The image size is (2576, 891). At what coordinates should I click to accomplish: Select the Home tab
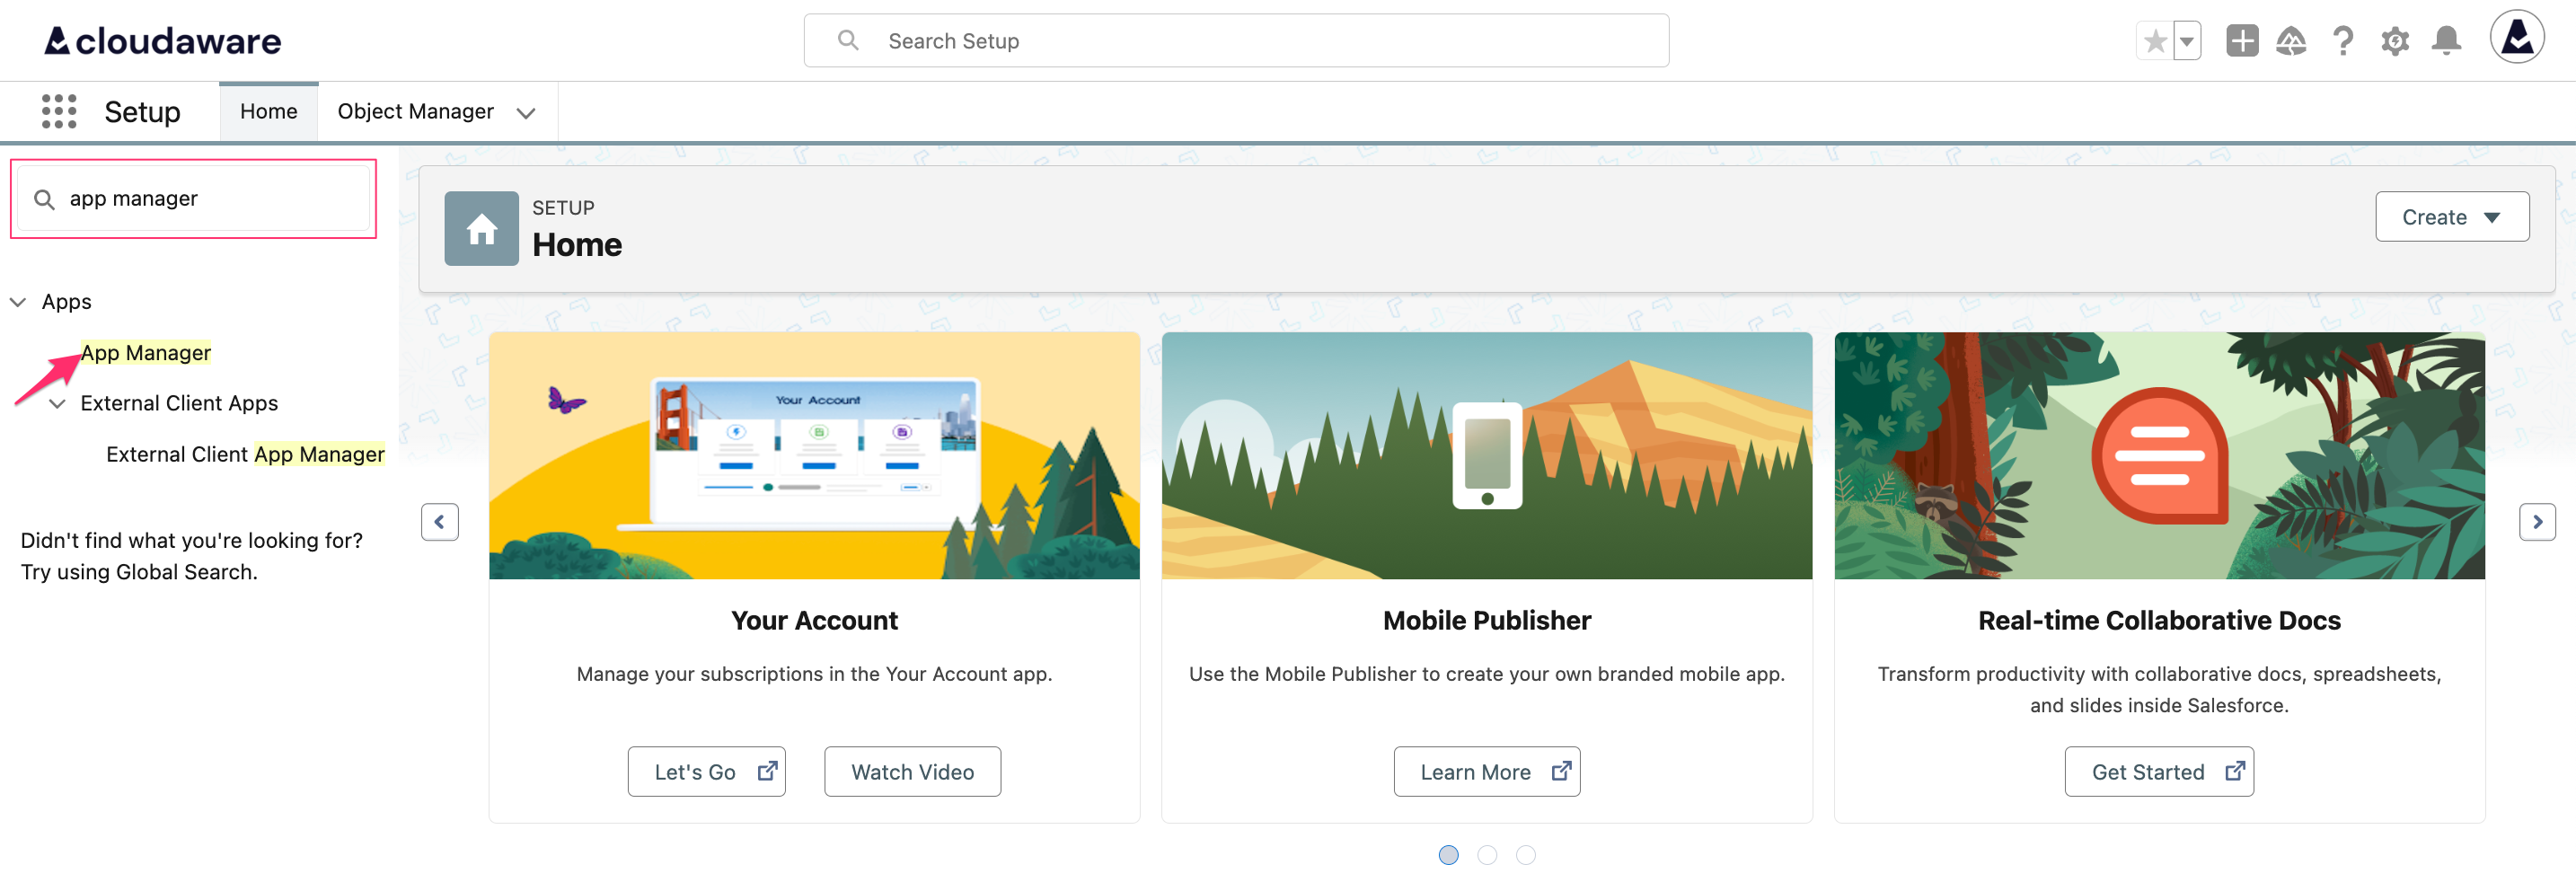click(x=268, y=111)
